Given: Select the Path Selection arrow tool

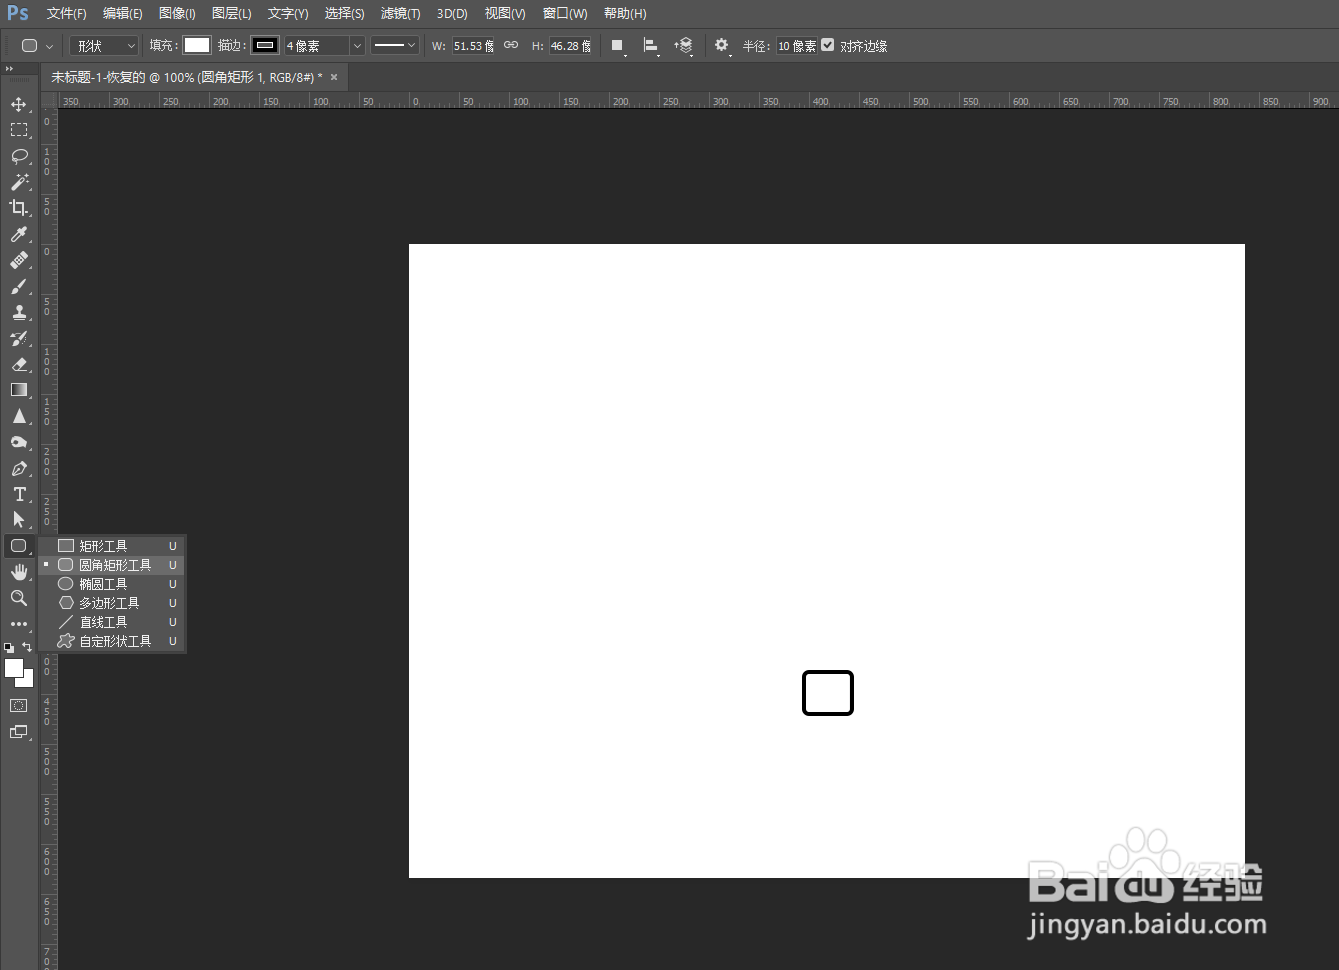Looking at the screenshot, I should [19, 520].
